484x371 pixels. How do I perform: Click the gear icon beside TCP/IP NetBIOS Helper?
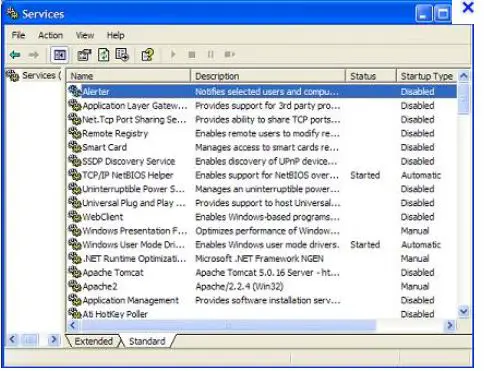click(x=75, y=175)
